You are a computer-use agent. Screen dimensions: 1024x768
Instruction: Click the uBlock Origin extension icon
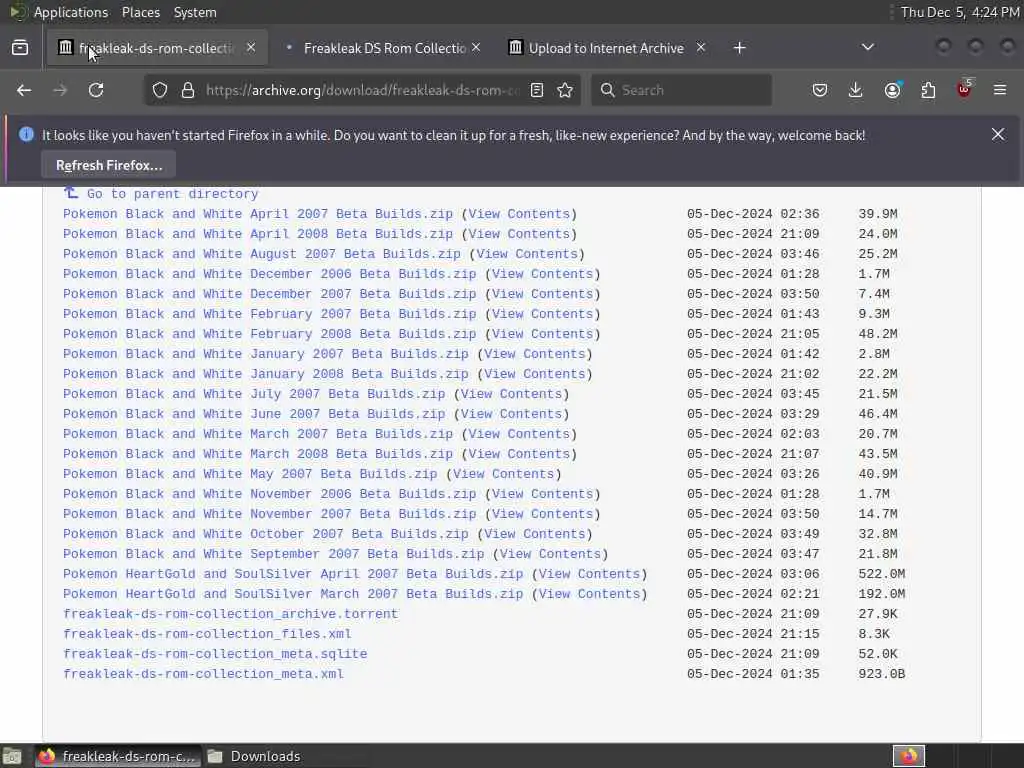(x=965, y=89)
